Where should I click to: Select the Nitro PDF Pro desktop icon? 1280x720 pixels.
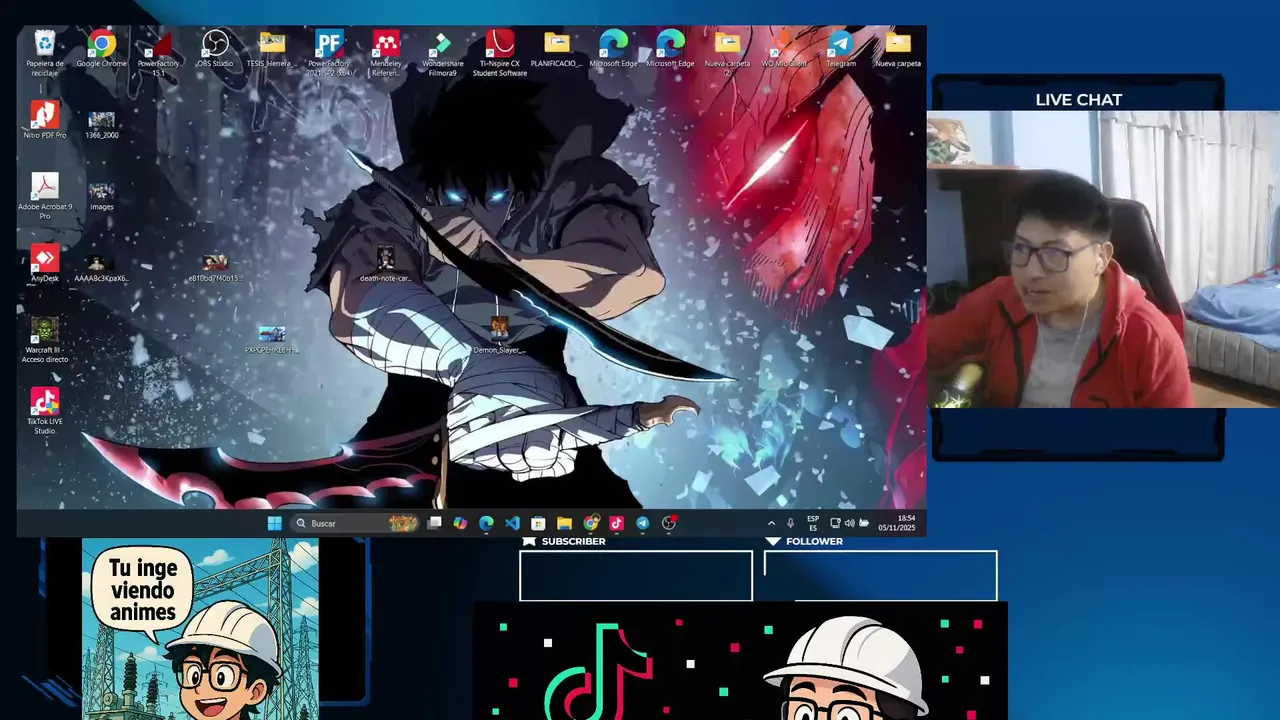click(45, 120)
